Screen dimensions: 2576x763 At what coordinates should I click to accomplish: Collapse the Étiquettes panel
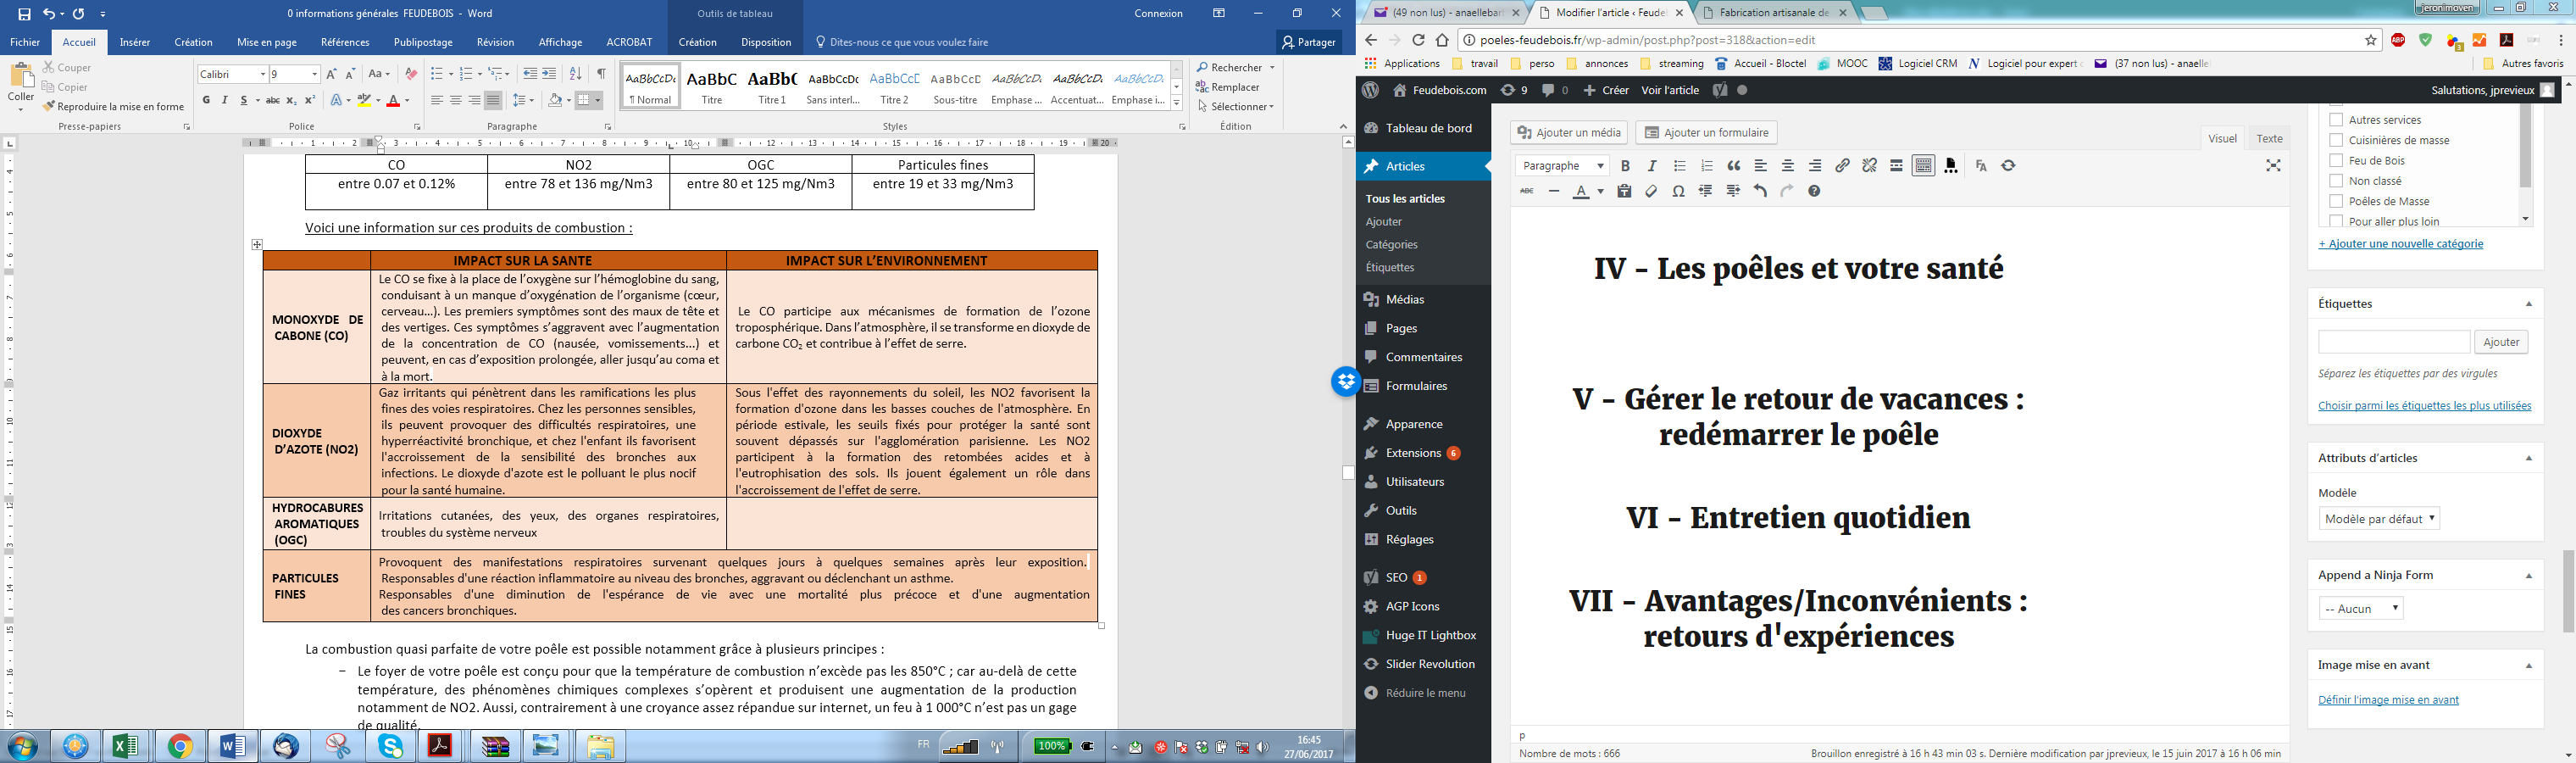[x=2529, y=304]
